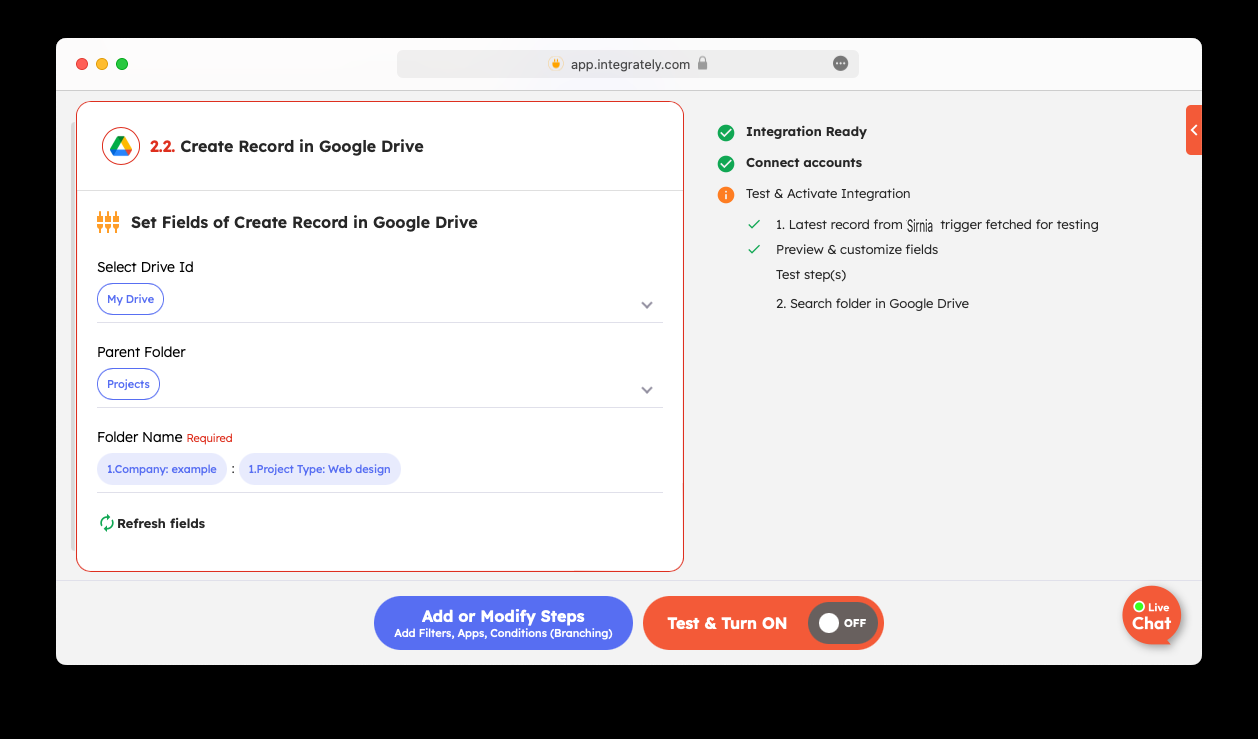1258x739 pixels.
Task: Click the orange info icon beside Test & Activate
Action: coord(726,194)
